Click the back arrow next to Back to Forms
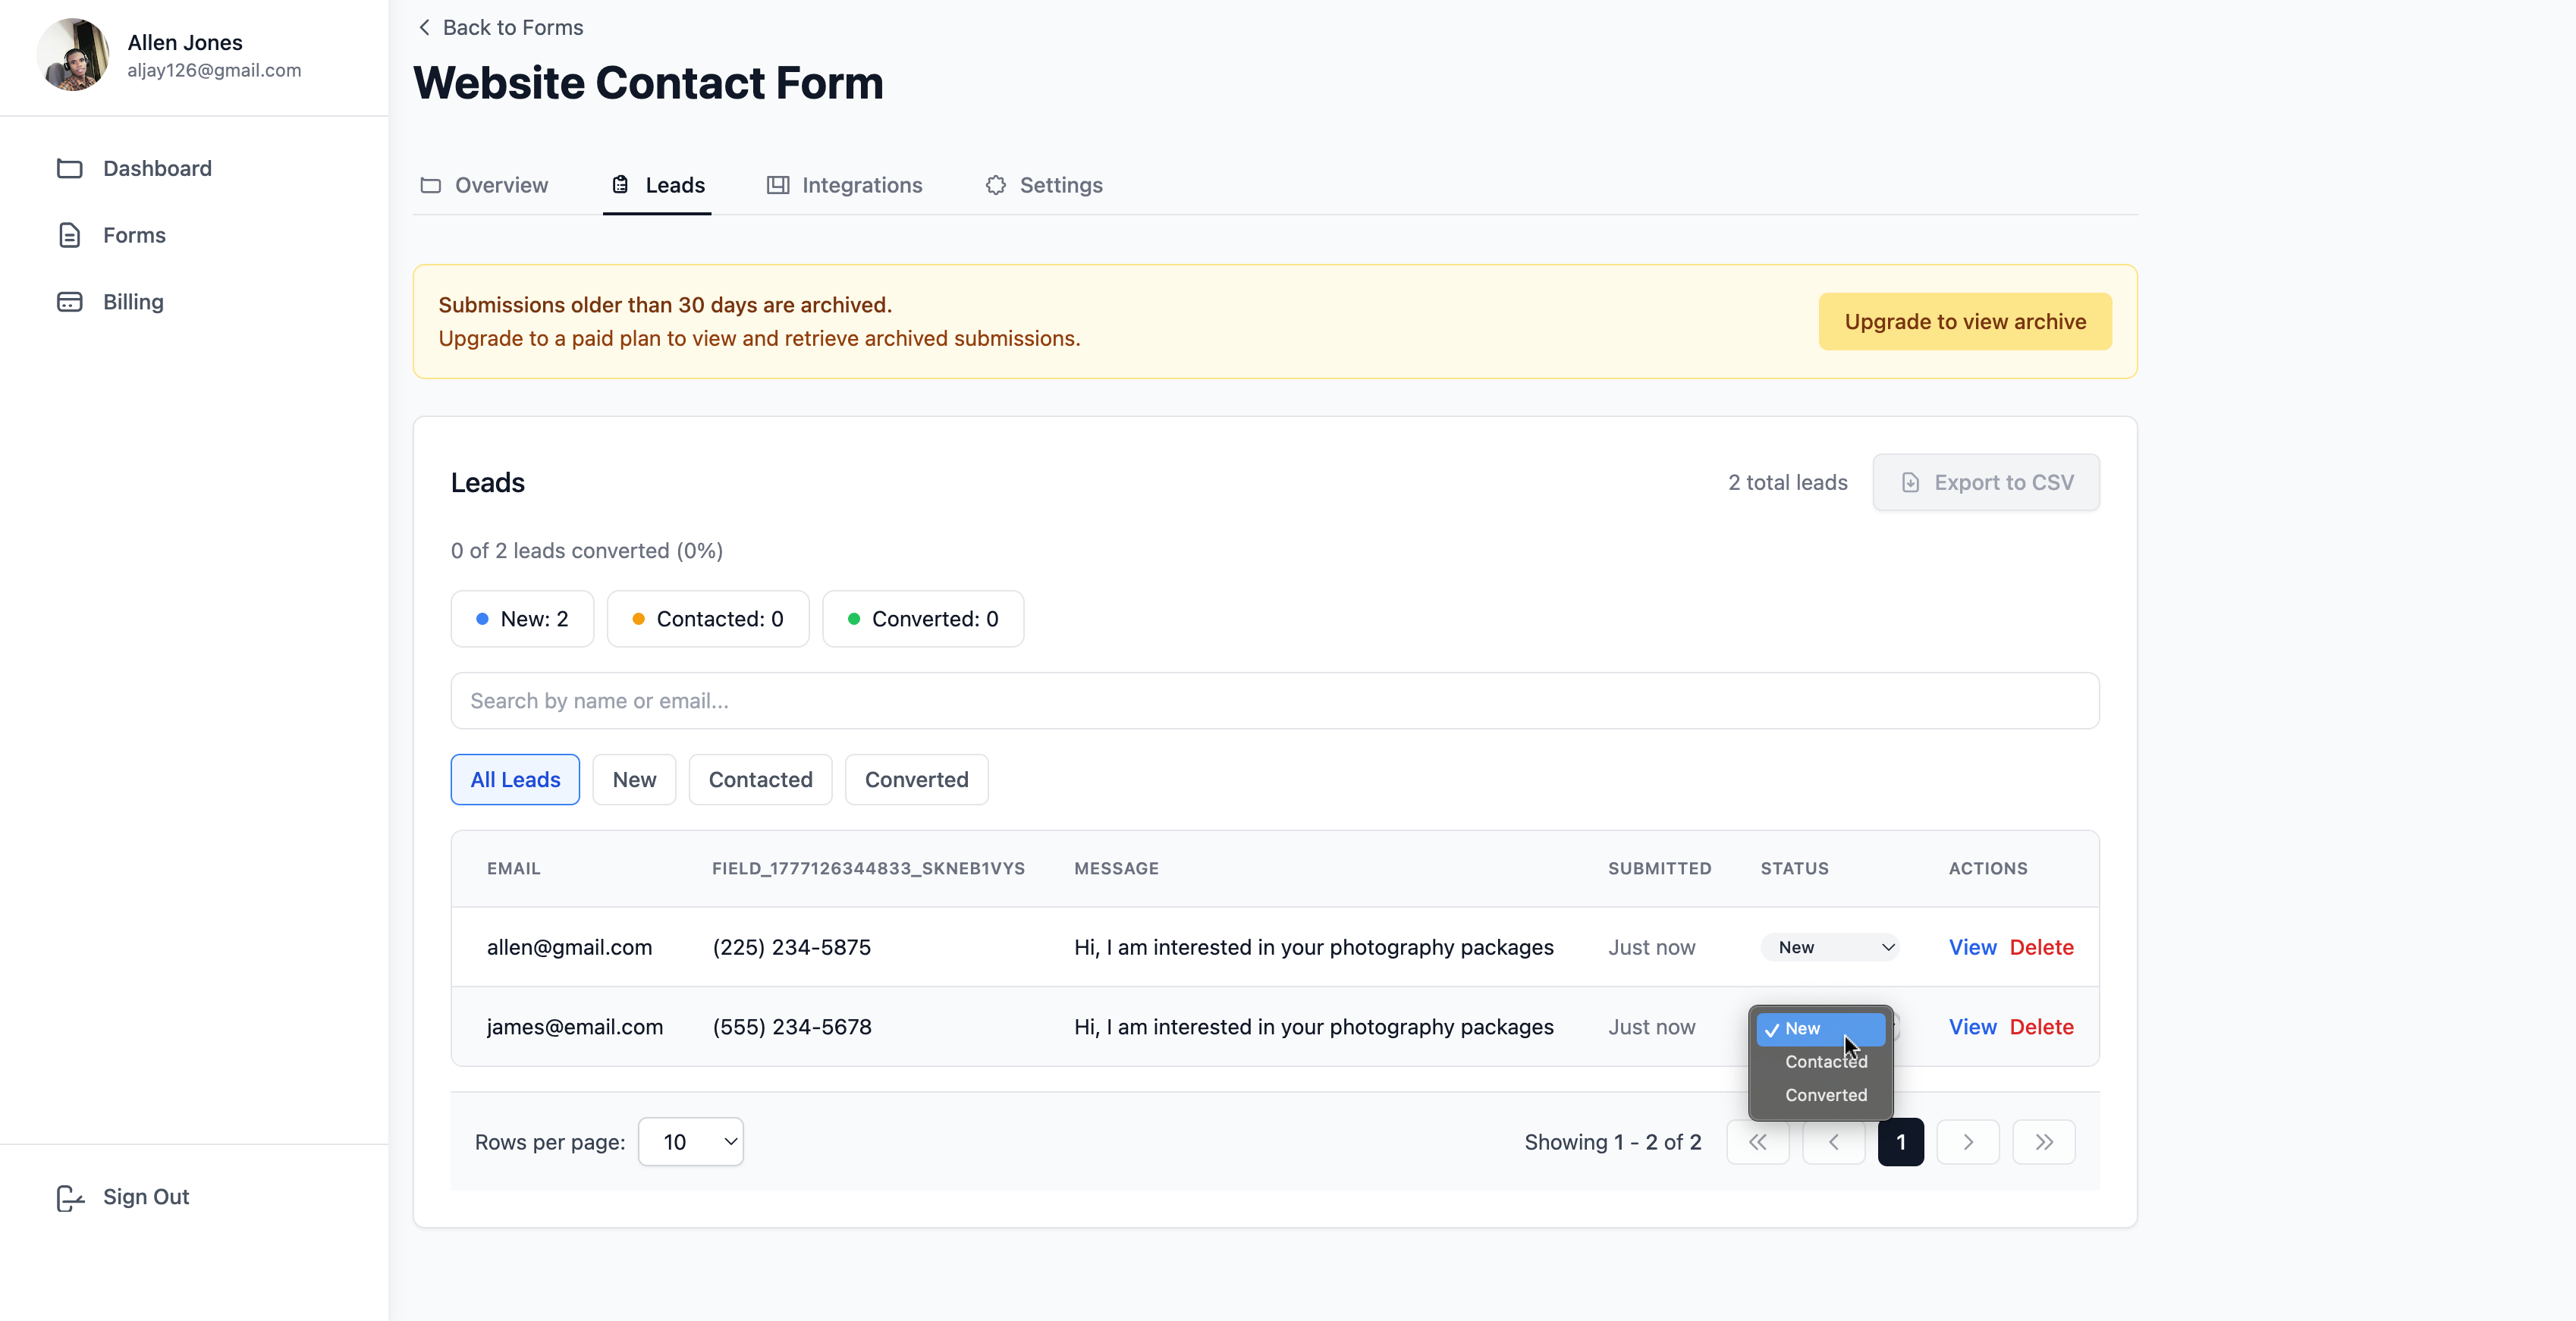 (424, 27)
